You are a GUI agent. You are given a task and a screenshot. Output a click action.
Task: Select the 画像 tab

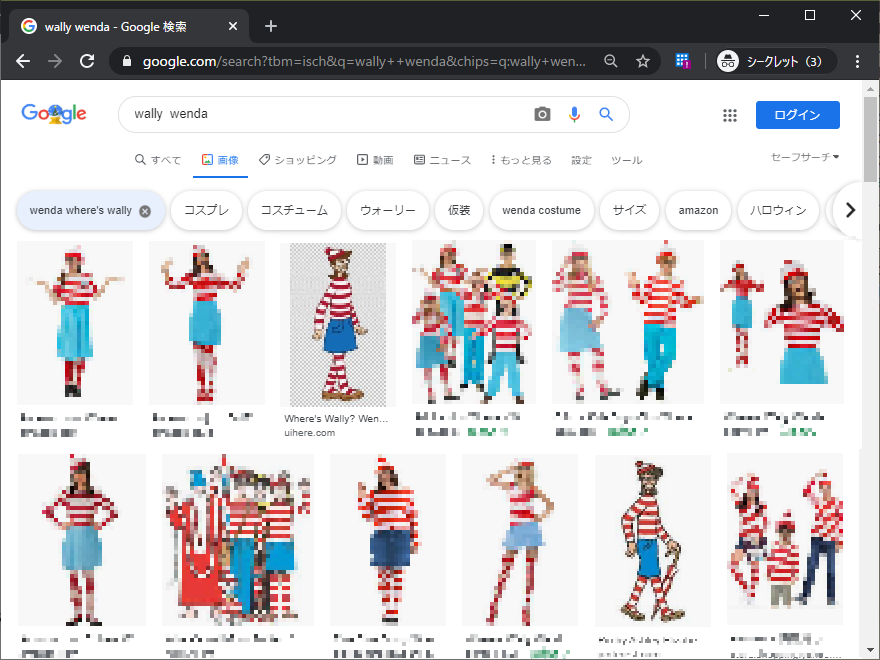pos(220,160)
